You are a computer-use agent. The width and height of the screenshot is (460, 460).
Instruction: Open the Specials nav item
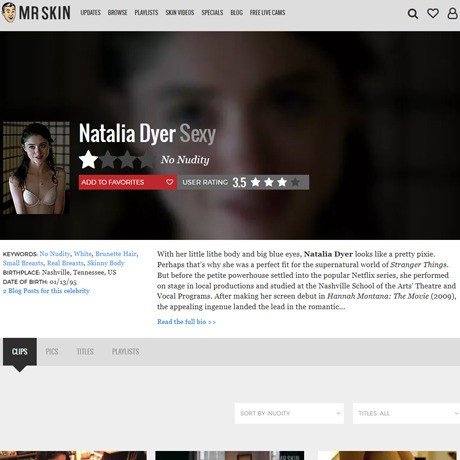[x=212, y=13]
